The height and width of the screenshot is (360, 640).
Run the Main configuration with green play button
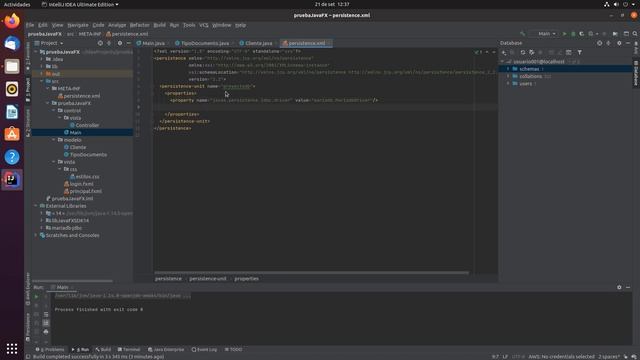(x=564, y=34)
